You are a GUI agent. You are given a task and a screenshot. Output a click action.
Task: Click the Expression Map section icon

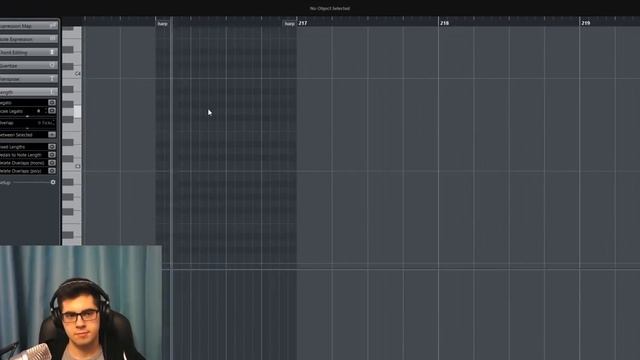[x=53, y=25]
